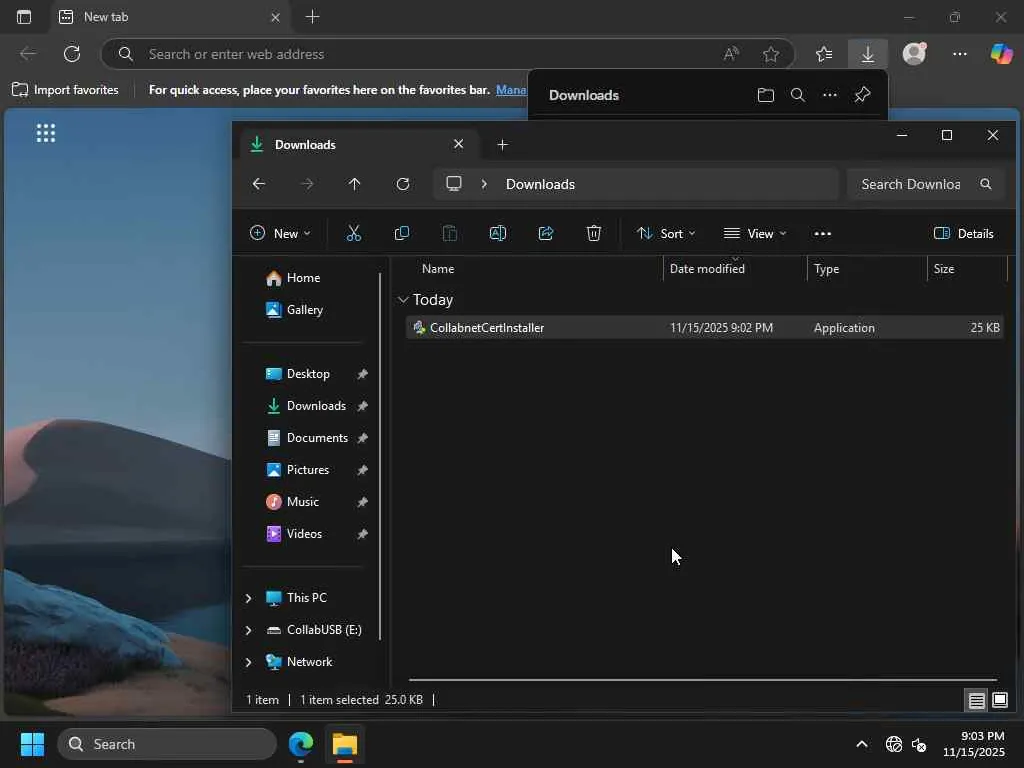
Task: Toggle the Details pane button
Action: click(x=963, y=233)
